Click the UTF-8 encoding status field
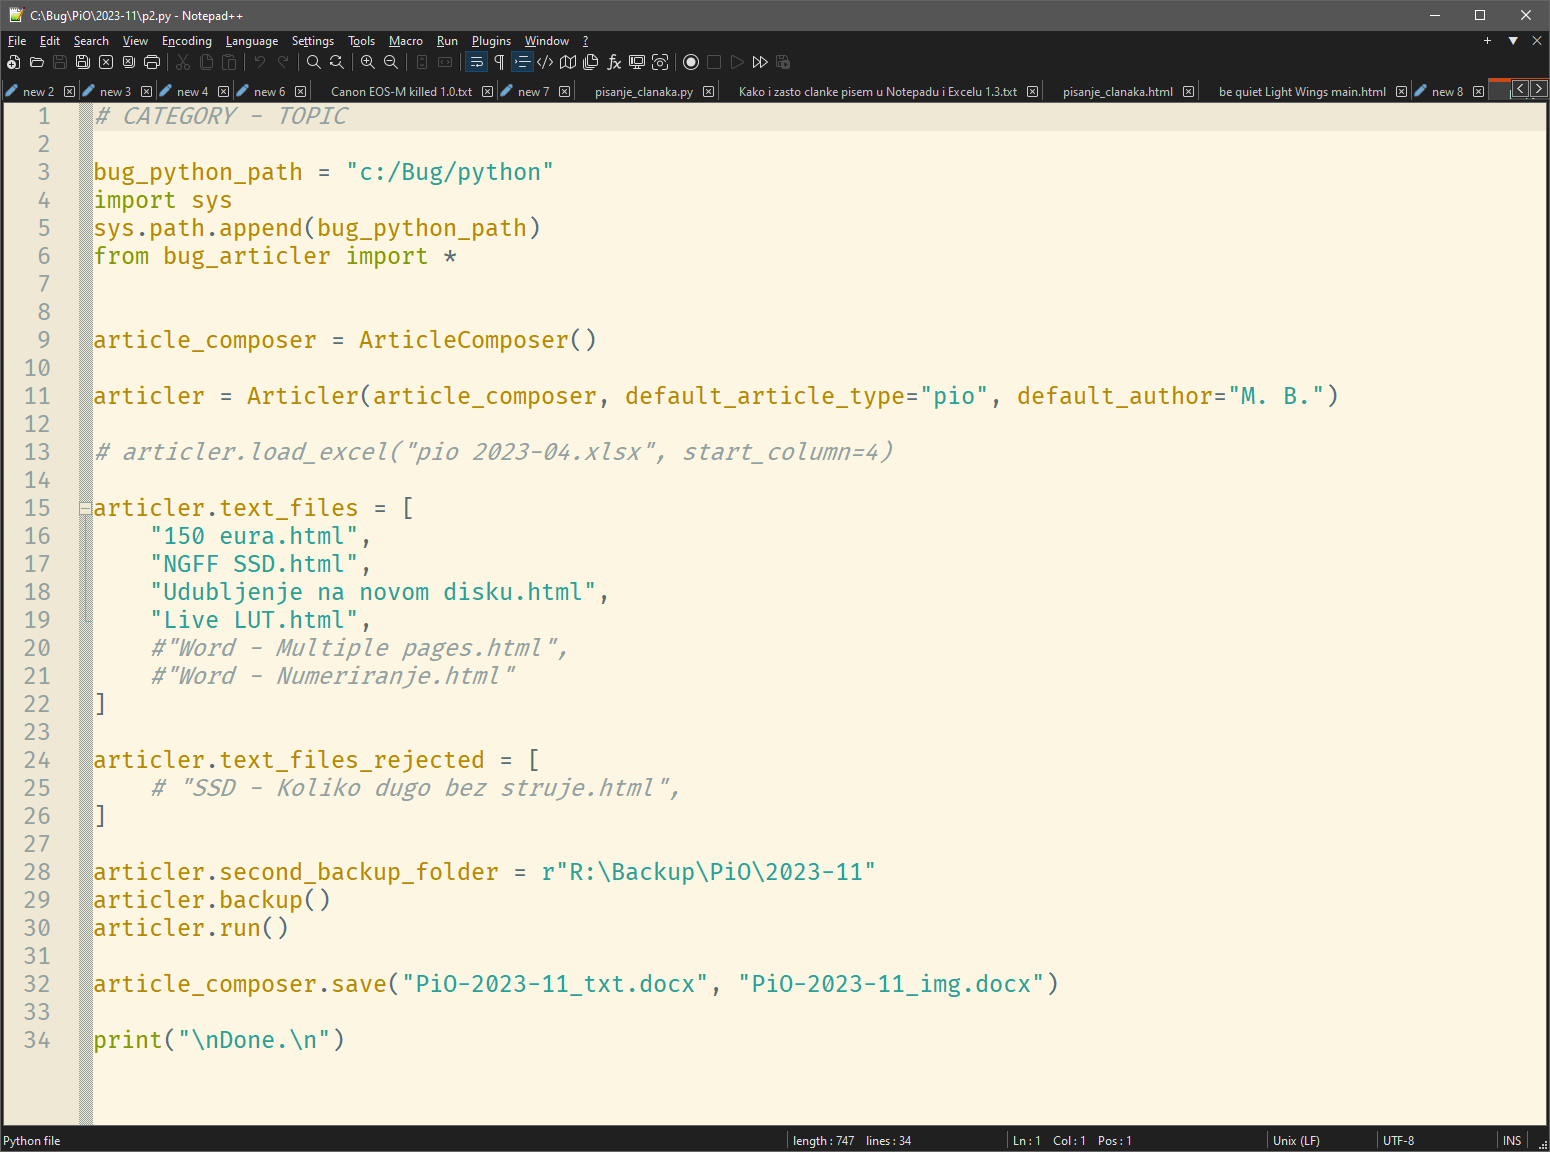The image size is (1550, 1152). (1398, 1141)
